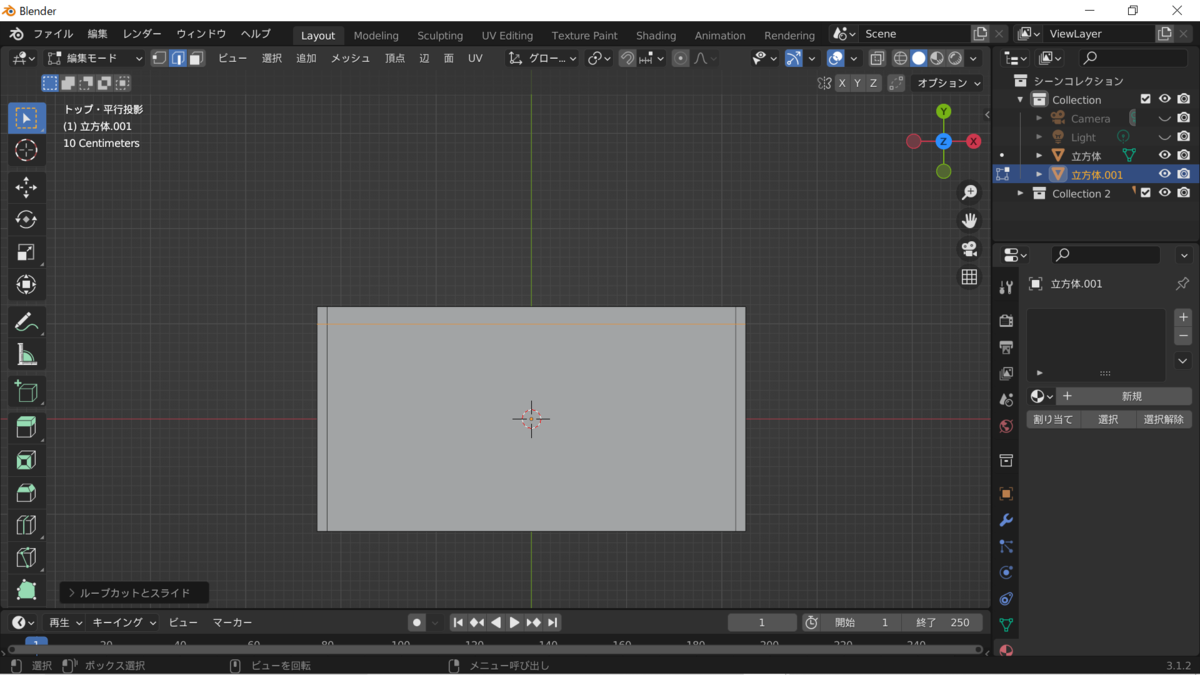1200x675 pixels.
Task: Click the Zoom magnifier viewport icon
Action: 969,192
